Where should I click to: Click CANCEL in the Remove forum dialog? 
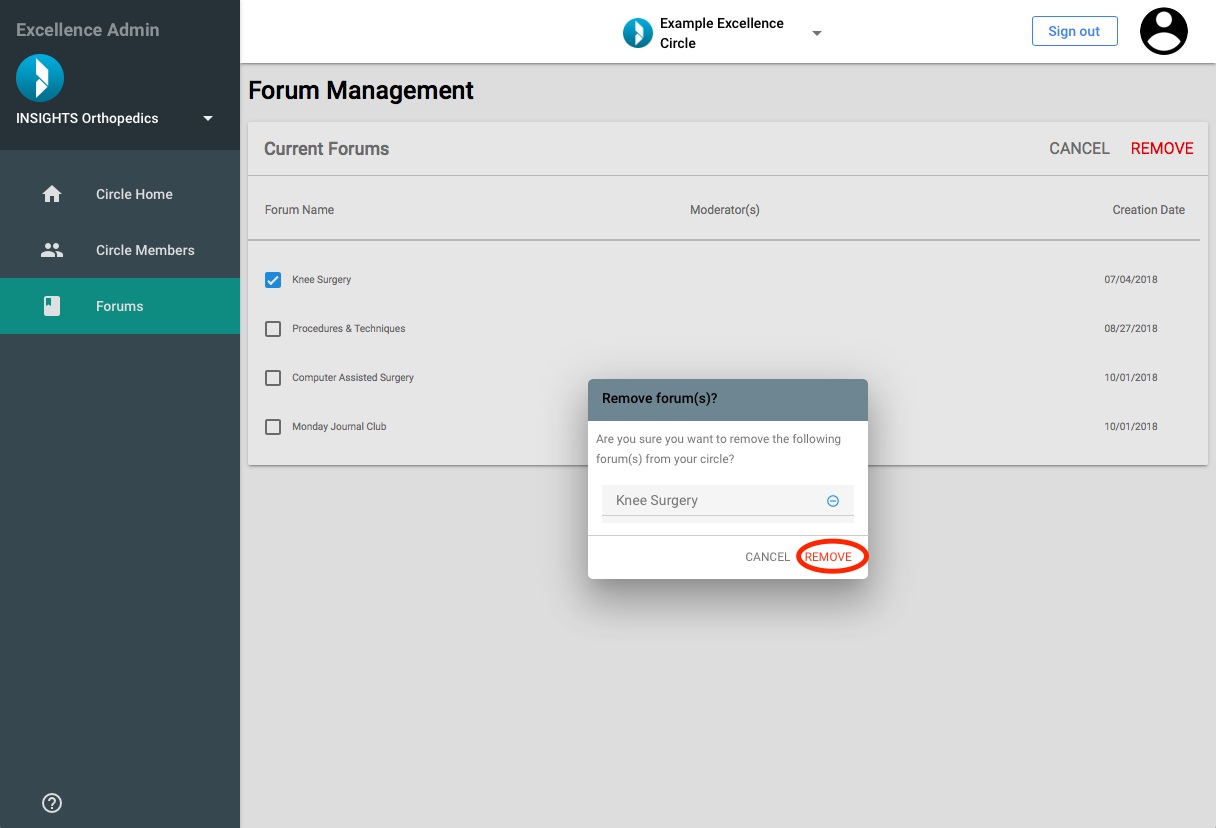[767, 557]
